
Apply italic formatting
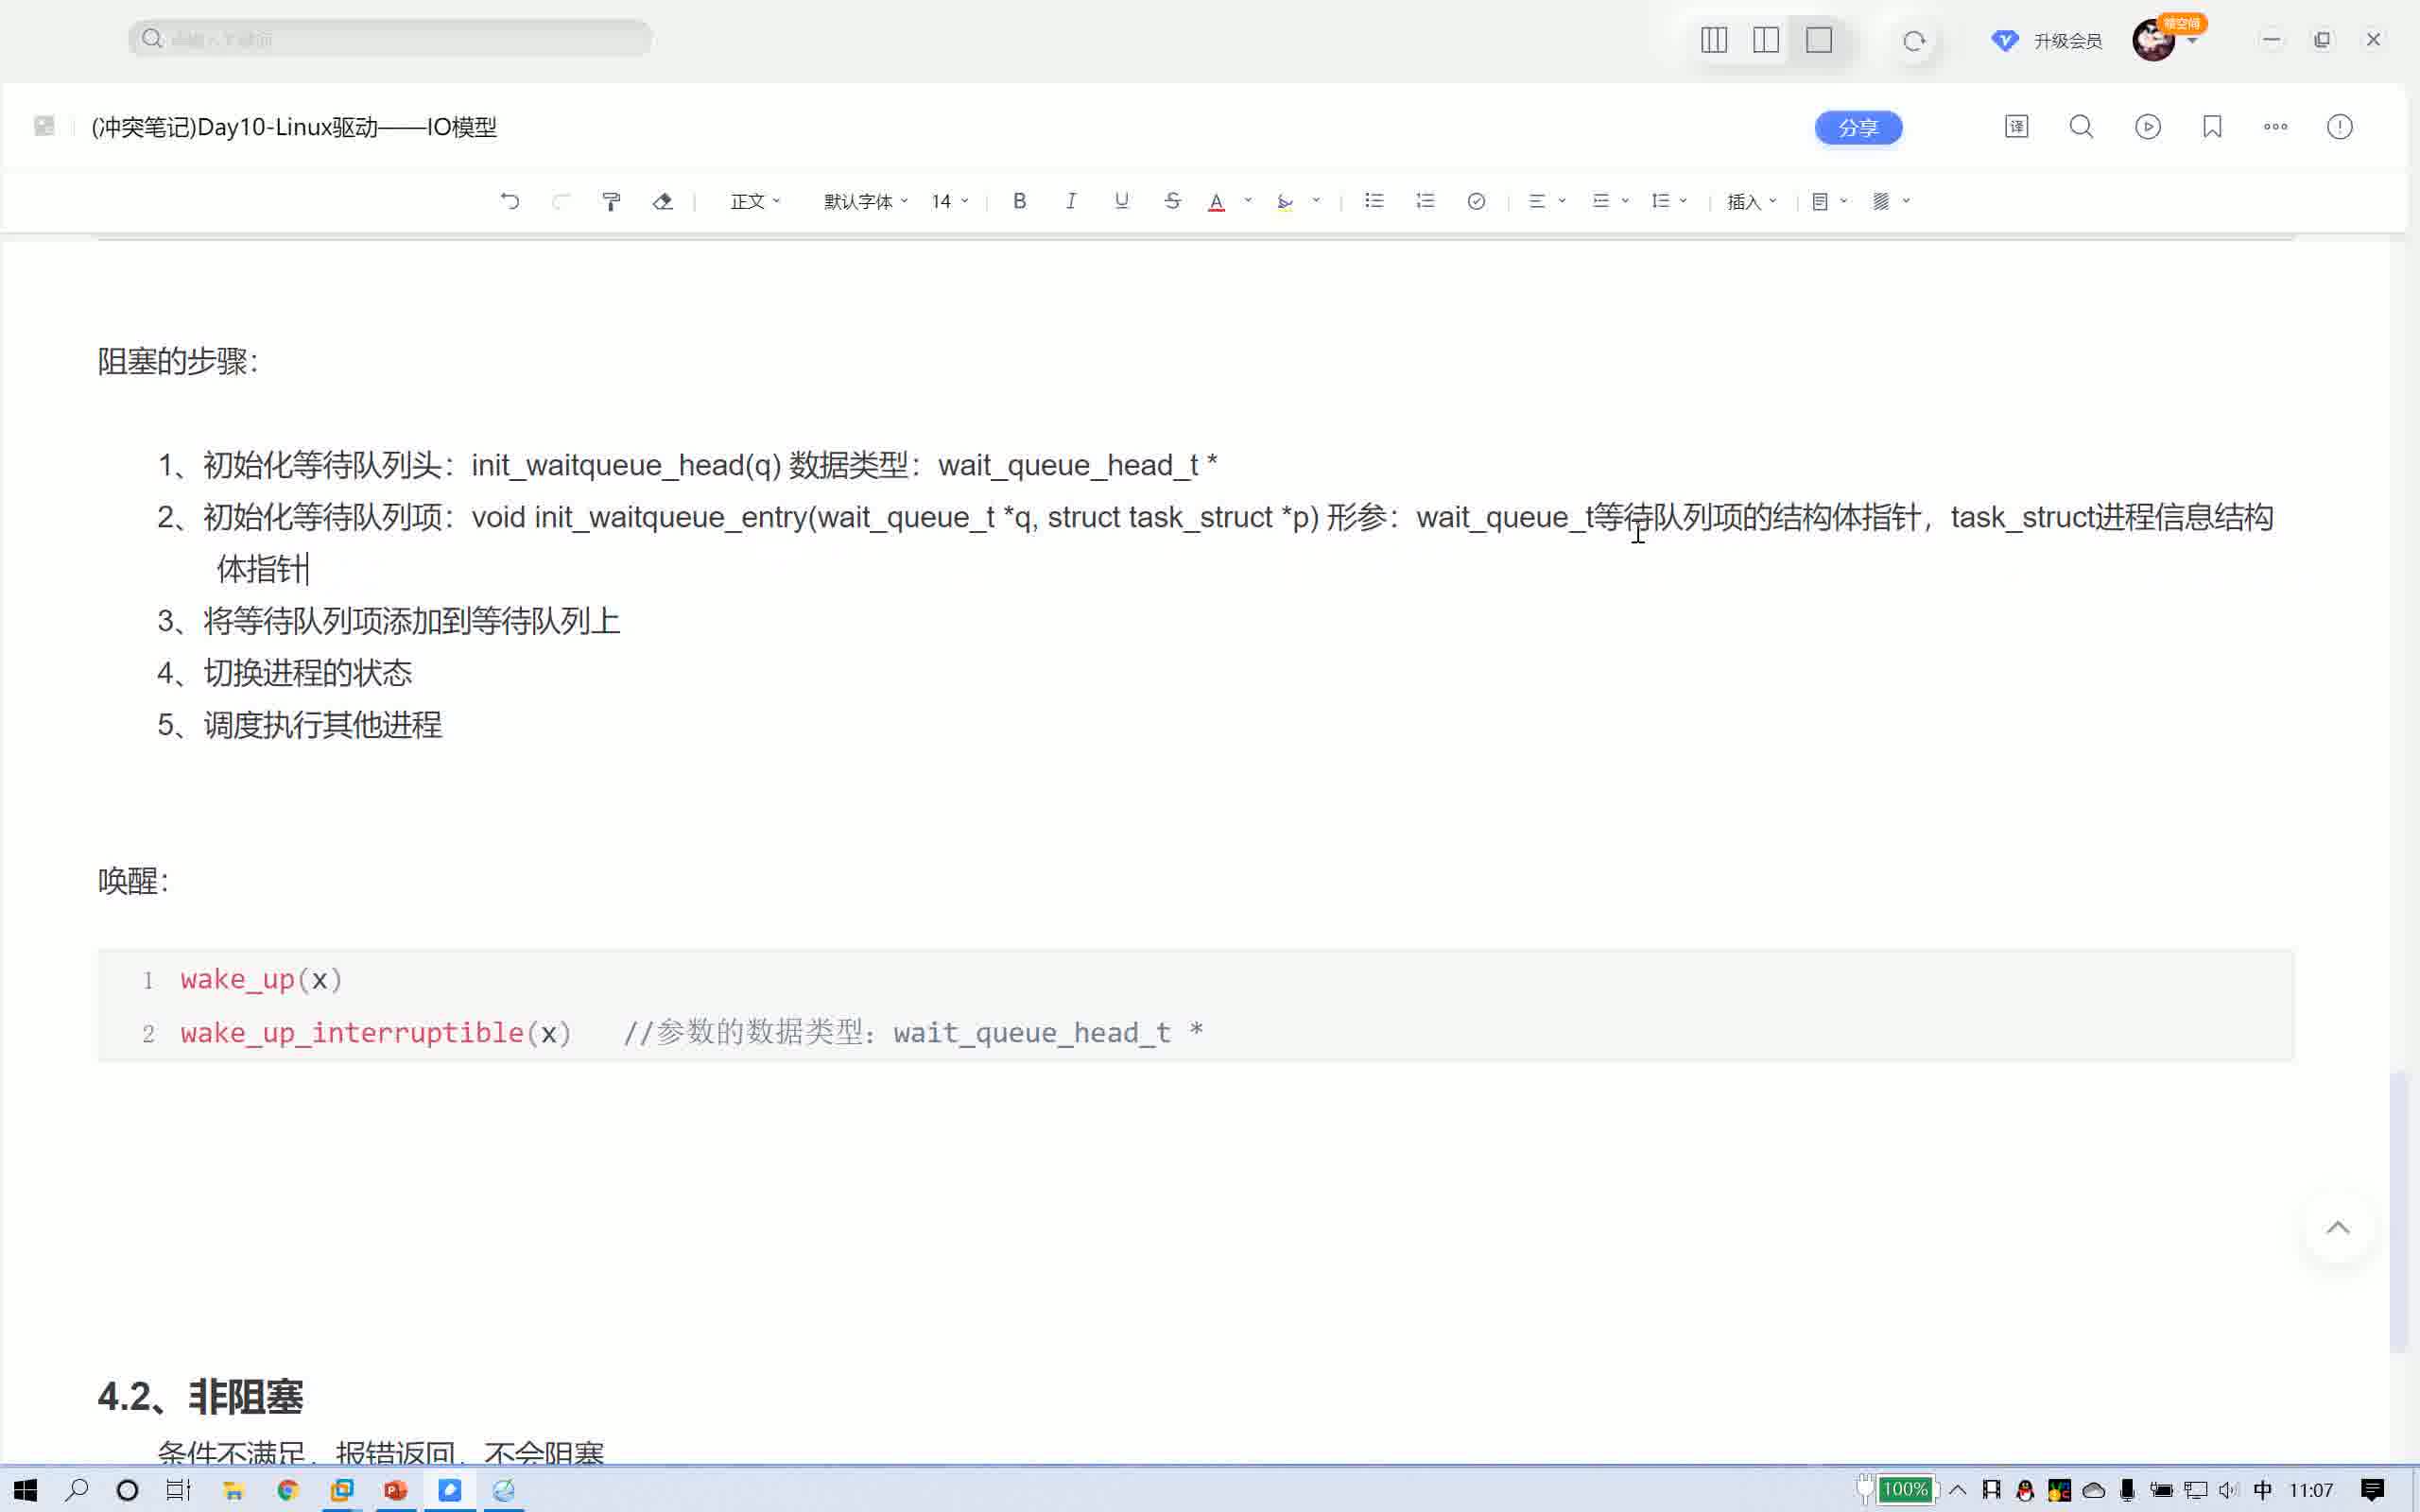(x=1070, y=201)
